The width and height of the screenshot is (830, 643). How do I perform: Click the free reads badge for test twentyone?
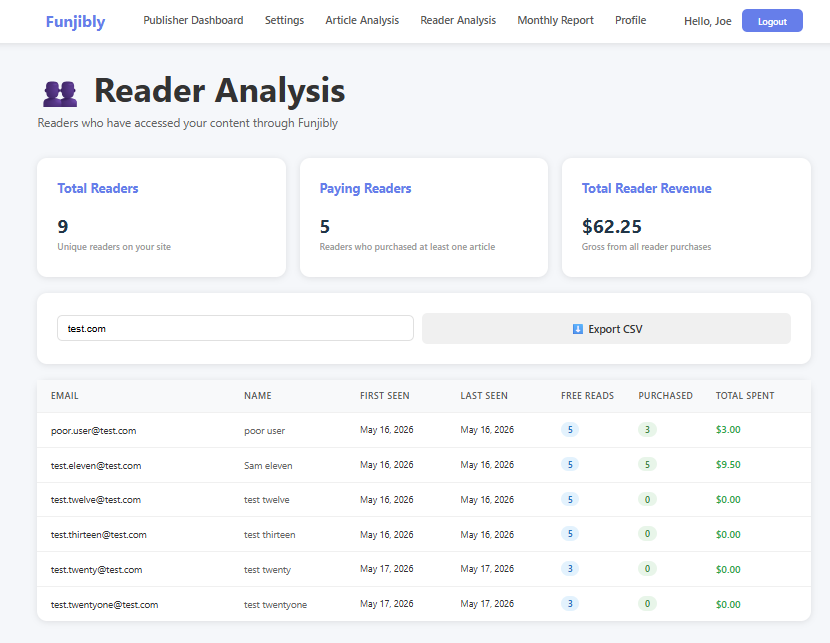tap(570, 603)
